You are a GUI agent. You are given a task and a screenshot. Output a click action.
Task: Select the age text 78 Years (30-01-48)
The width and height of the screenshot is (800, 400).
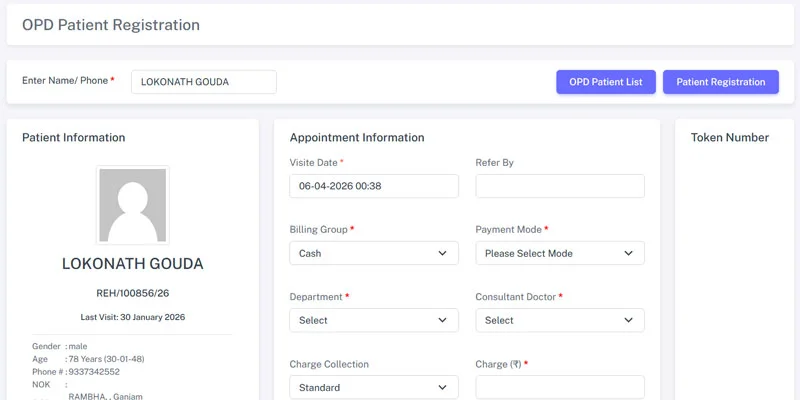coord(107,359)
